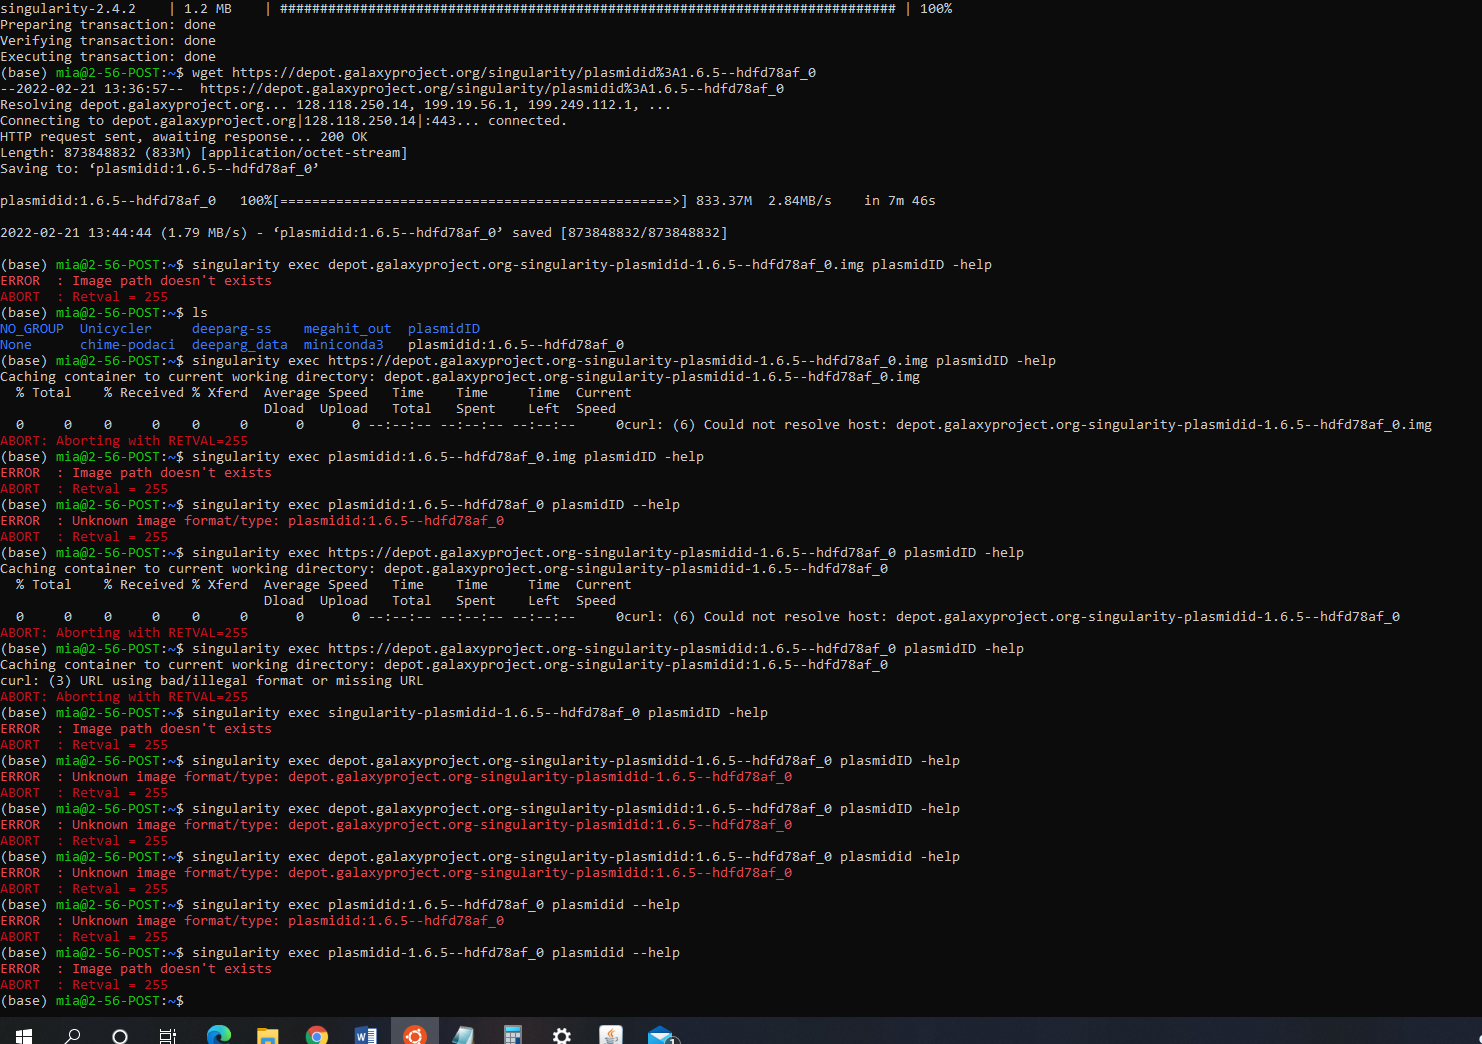1482x1044 pixels.
Task: Open Windows Settings from the taskbar
Action: tap(561, 1035)
